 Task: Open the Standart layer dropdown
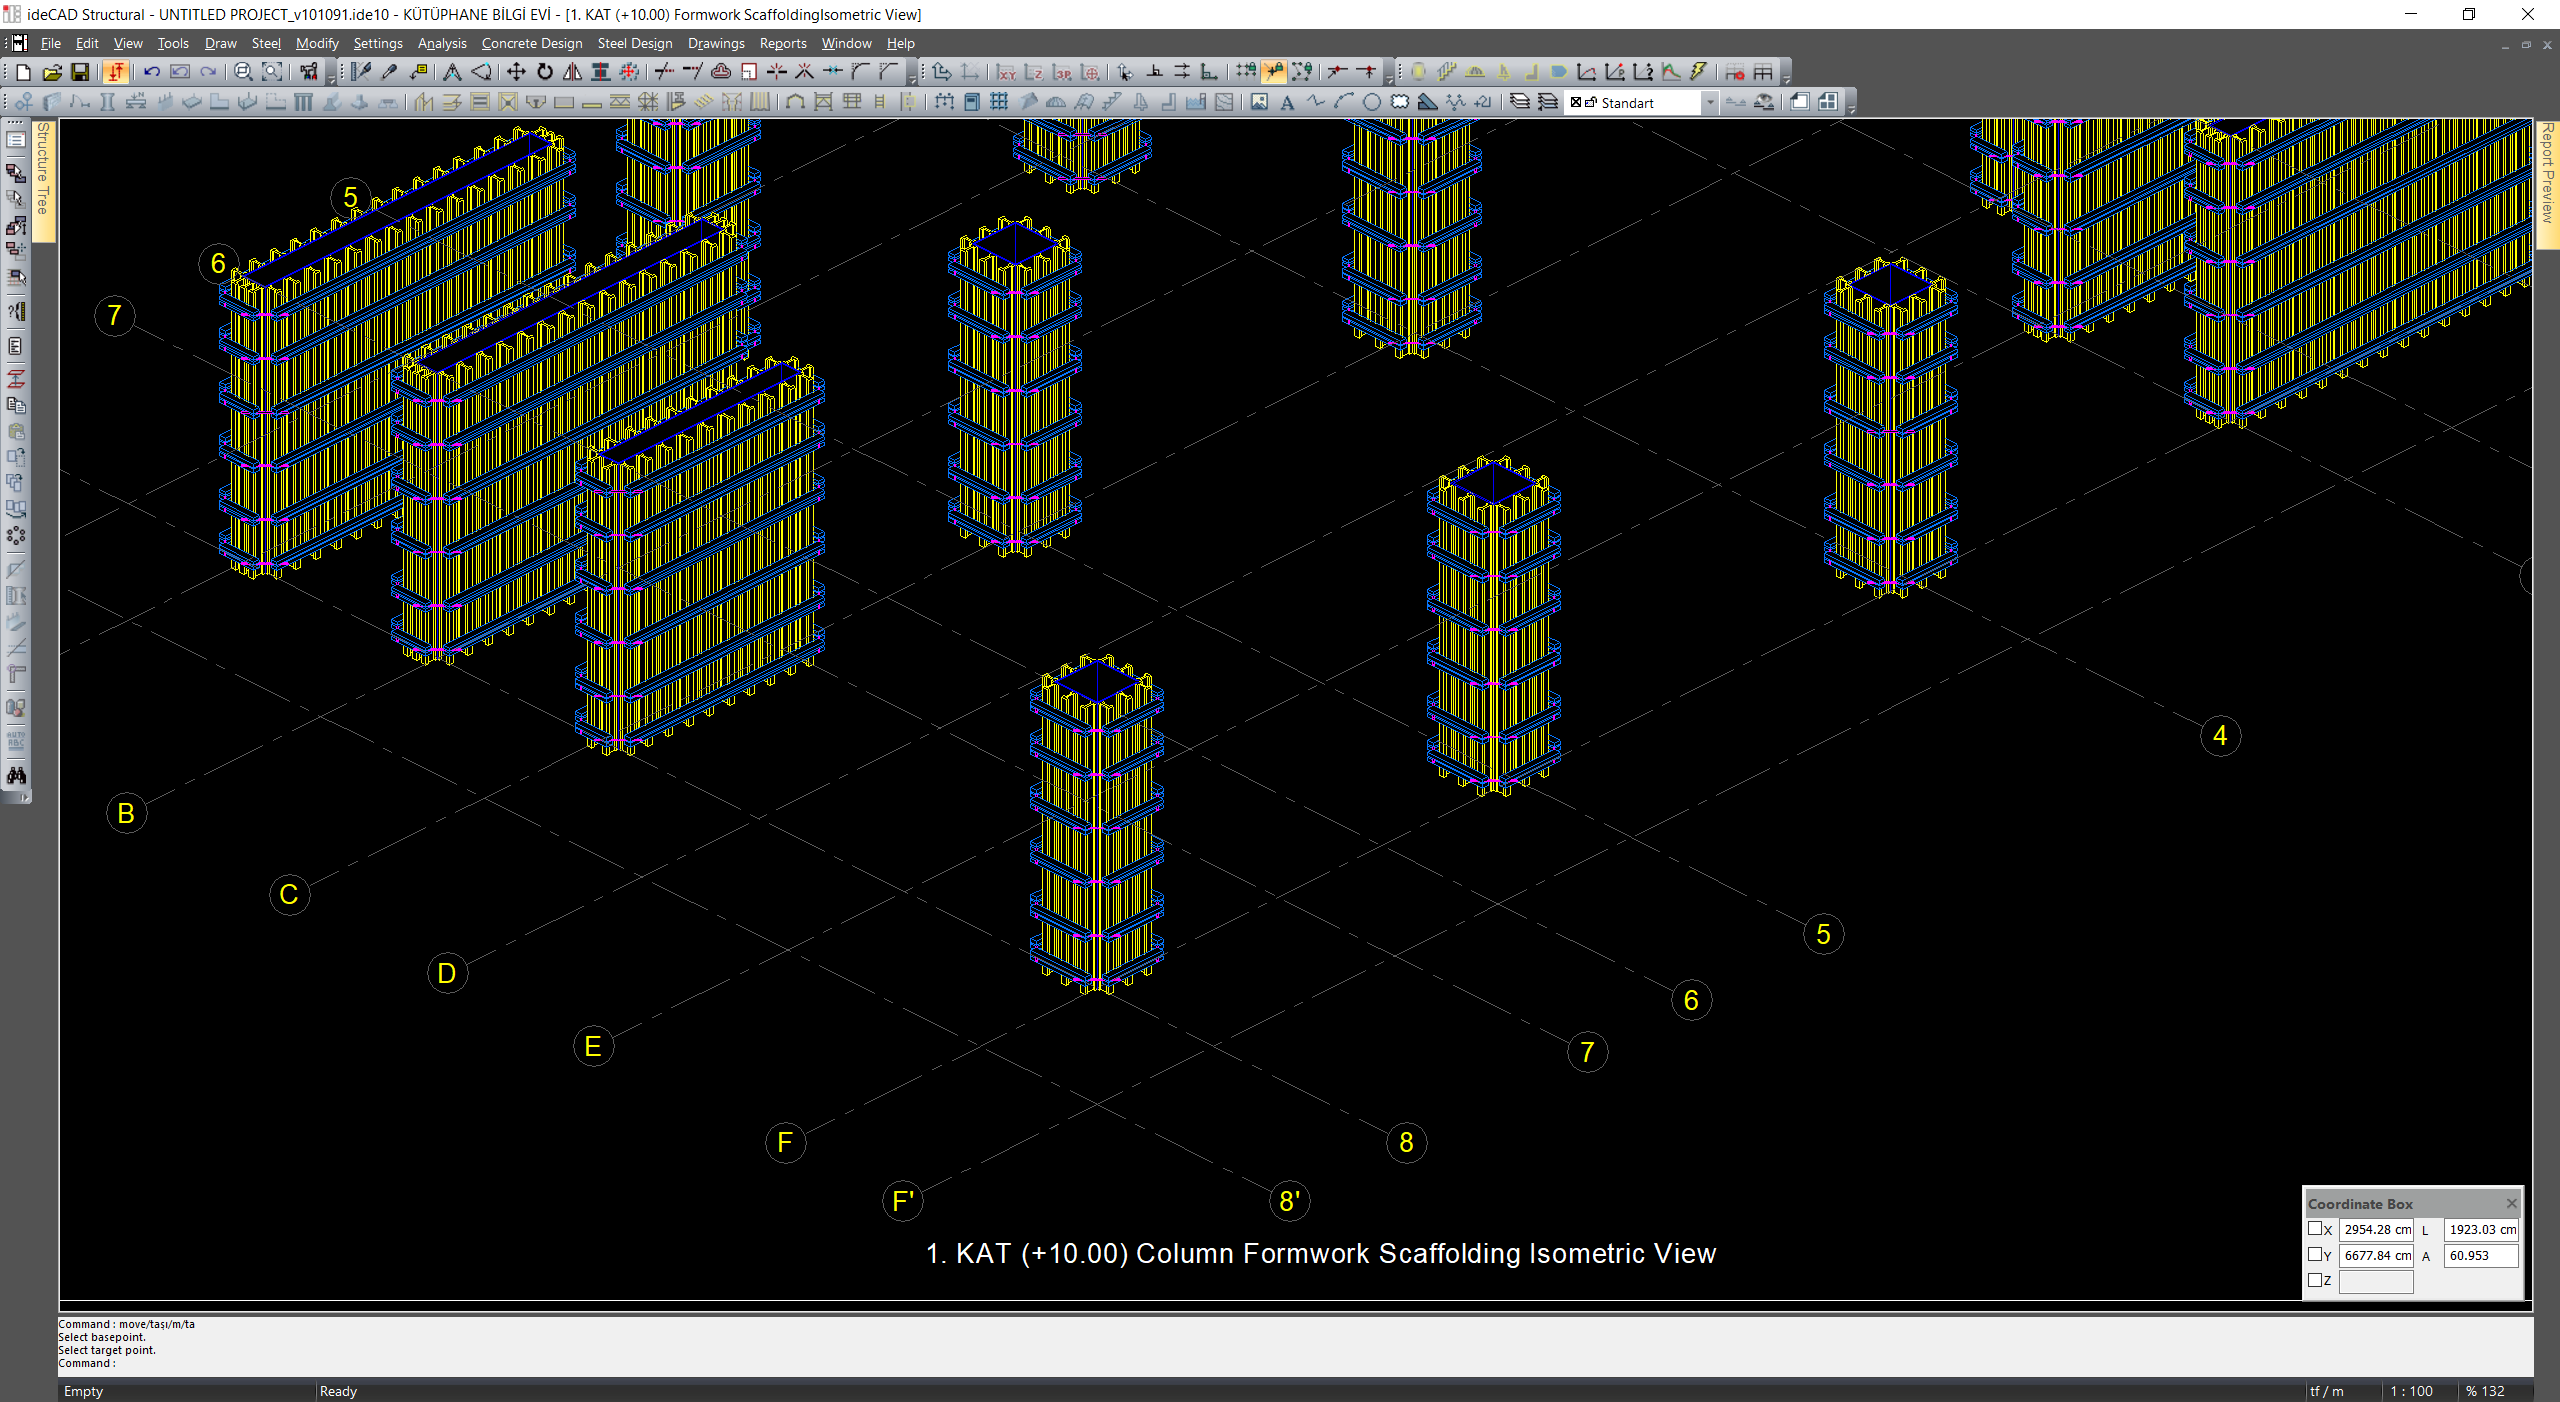(1709, 102)
